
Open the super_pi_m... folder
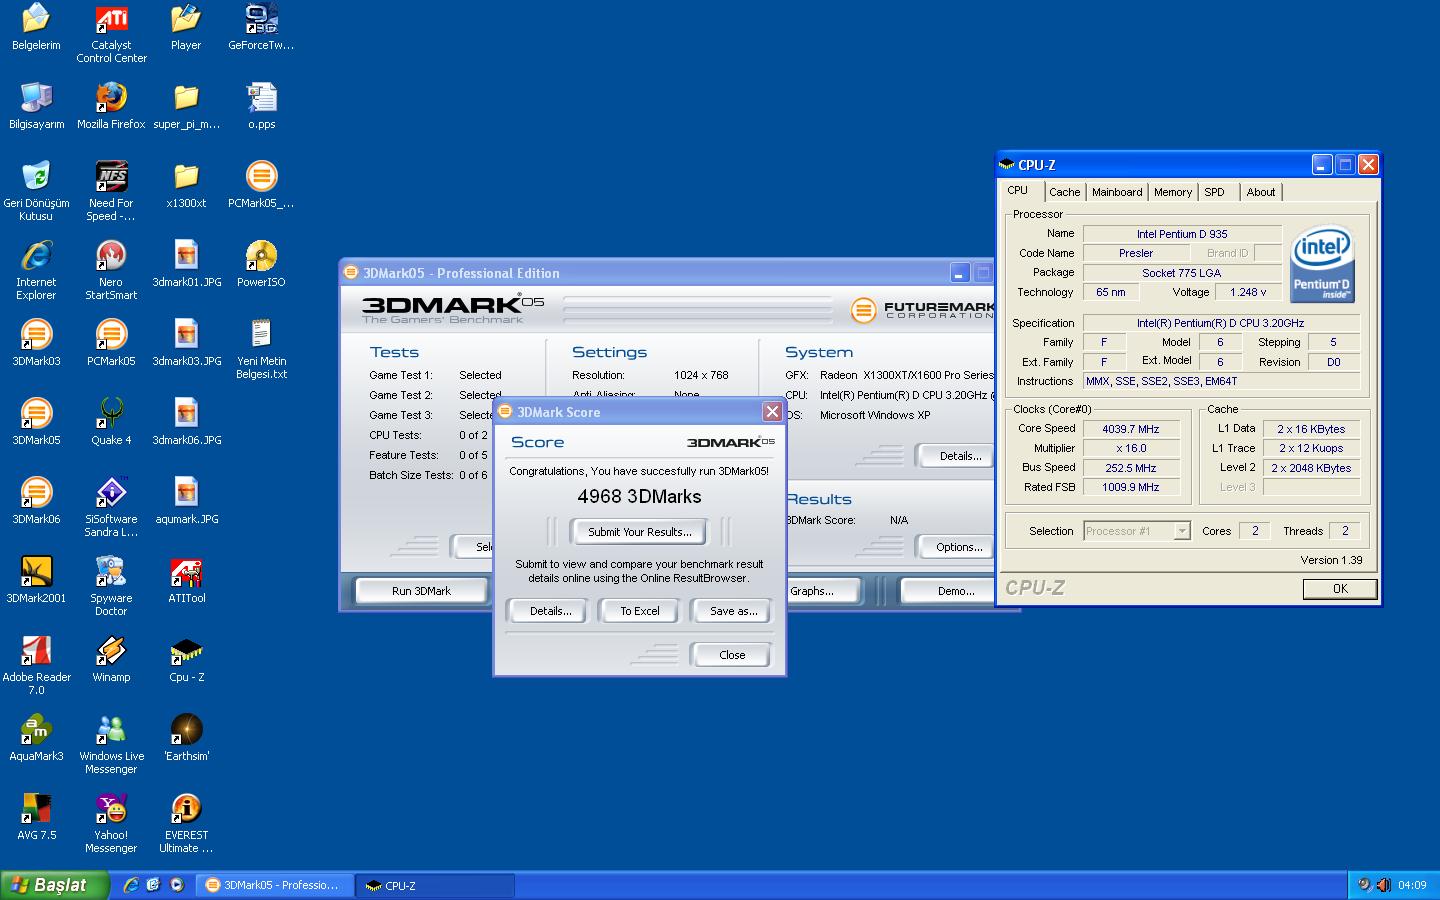click(x=186, y=106)
